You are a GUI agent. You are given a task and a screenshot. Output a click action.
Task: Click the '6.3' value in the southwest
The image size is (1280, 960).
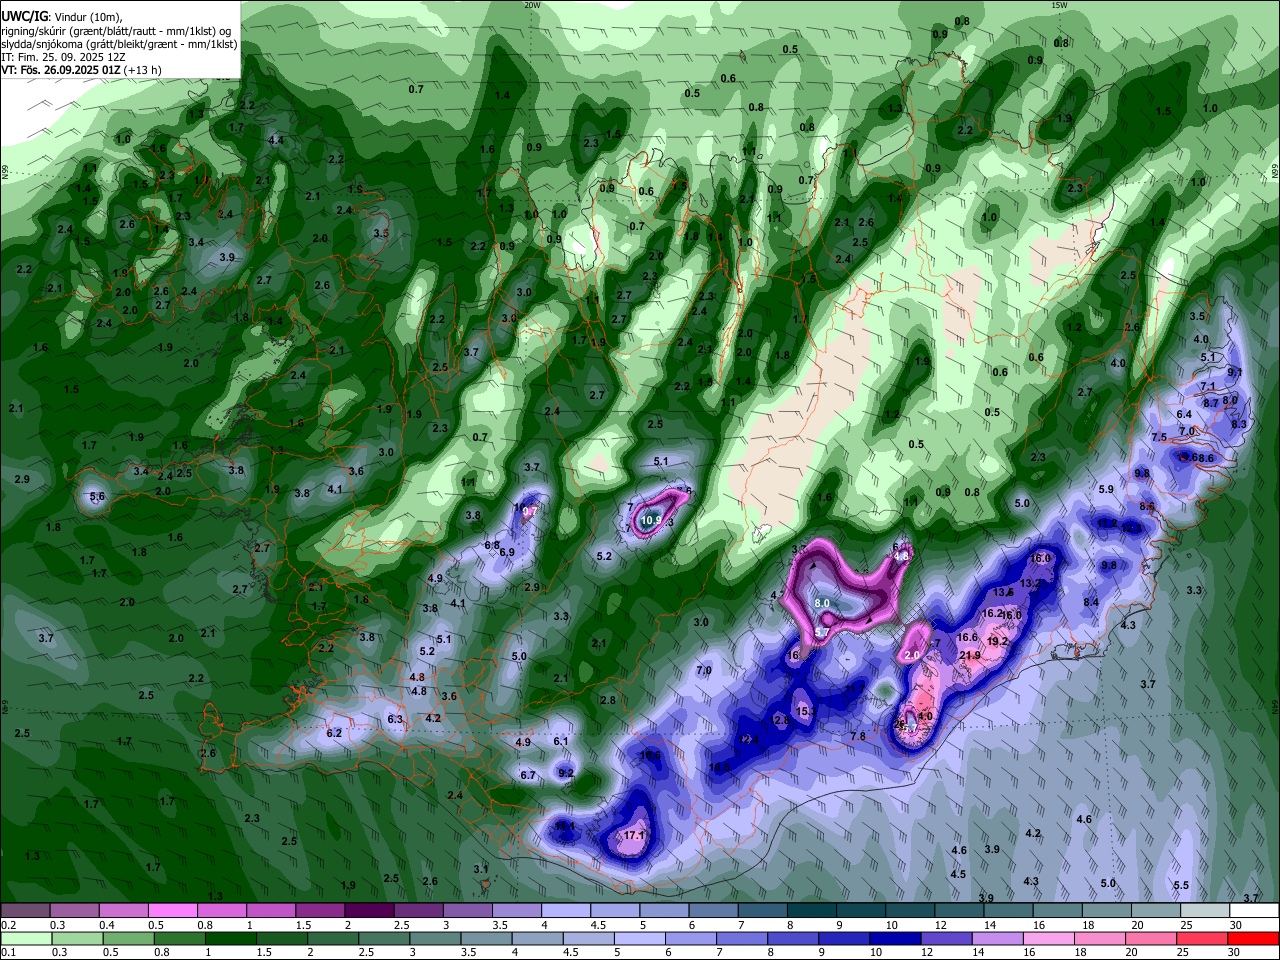click(x=395, y=719)
